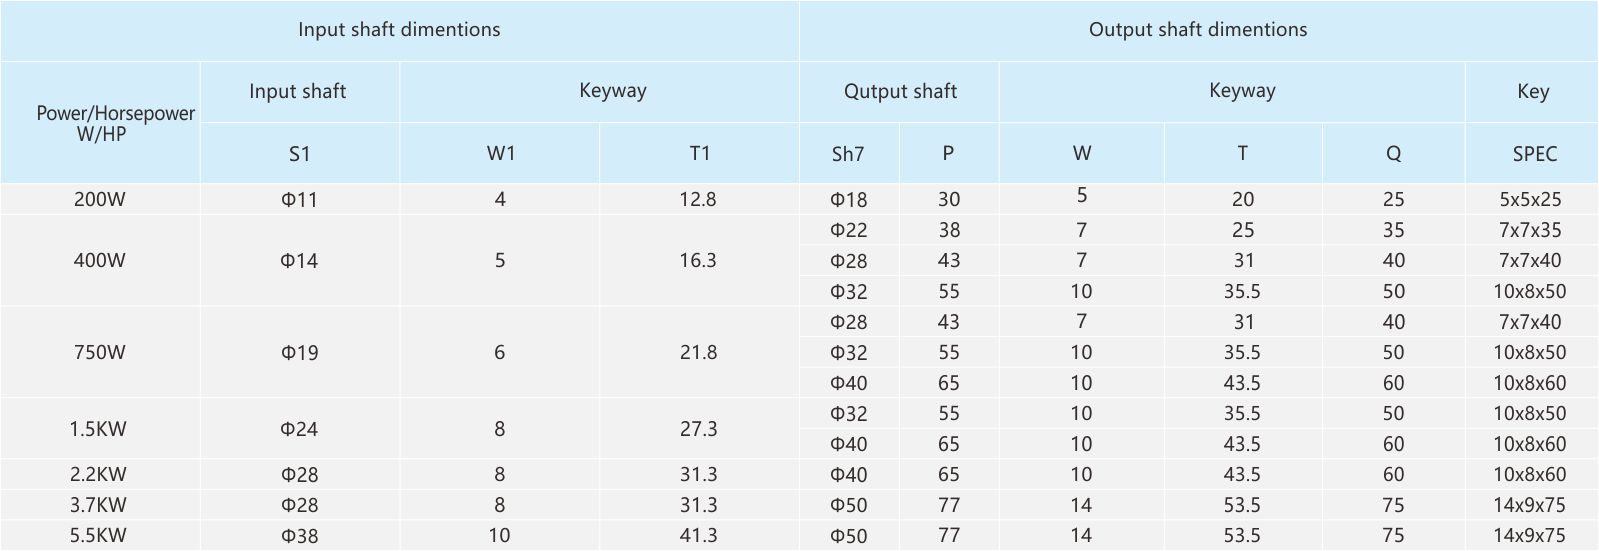Click the 41.3 T1 value
Viewport: 1599px width, 551px height.
(698, 535)
